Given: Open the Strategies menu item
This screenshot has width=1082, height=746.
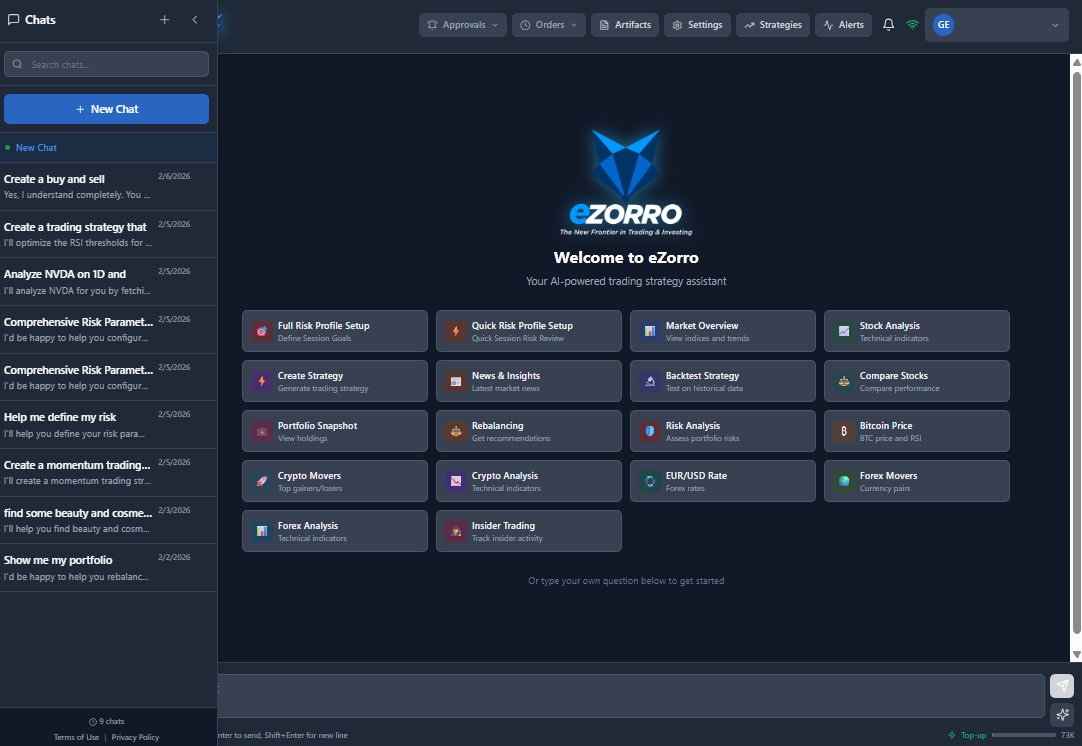Looking at the screenshot, I should [x=773, y=25].
